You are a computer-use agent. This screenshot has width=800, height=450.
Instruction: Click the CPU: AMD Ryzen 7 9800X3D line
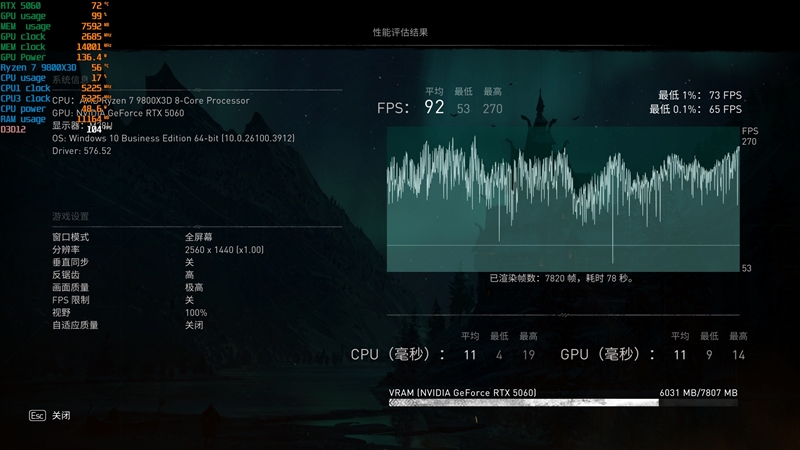coord(151,101)
